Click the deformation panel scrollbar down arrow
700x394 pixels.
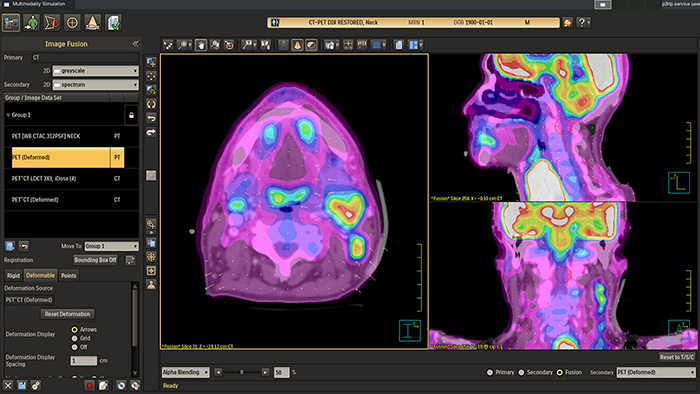click(x=135, y=373)
